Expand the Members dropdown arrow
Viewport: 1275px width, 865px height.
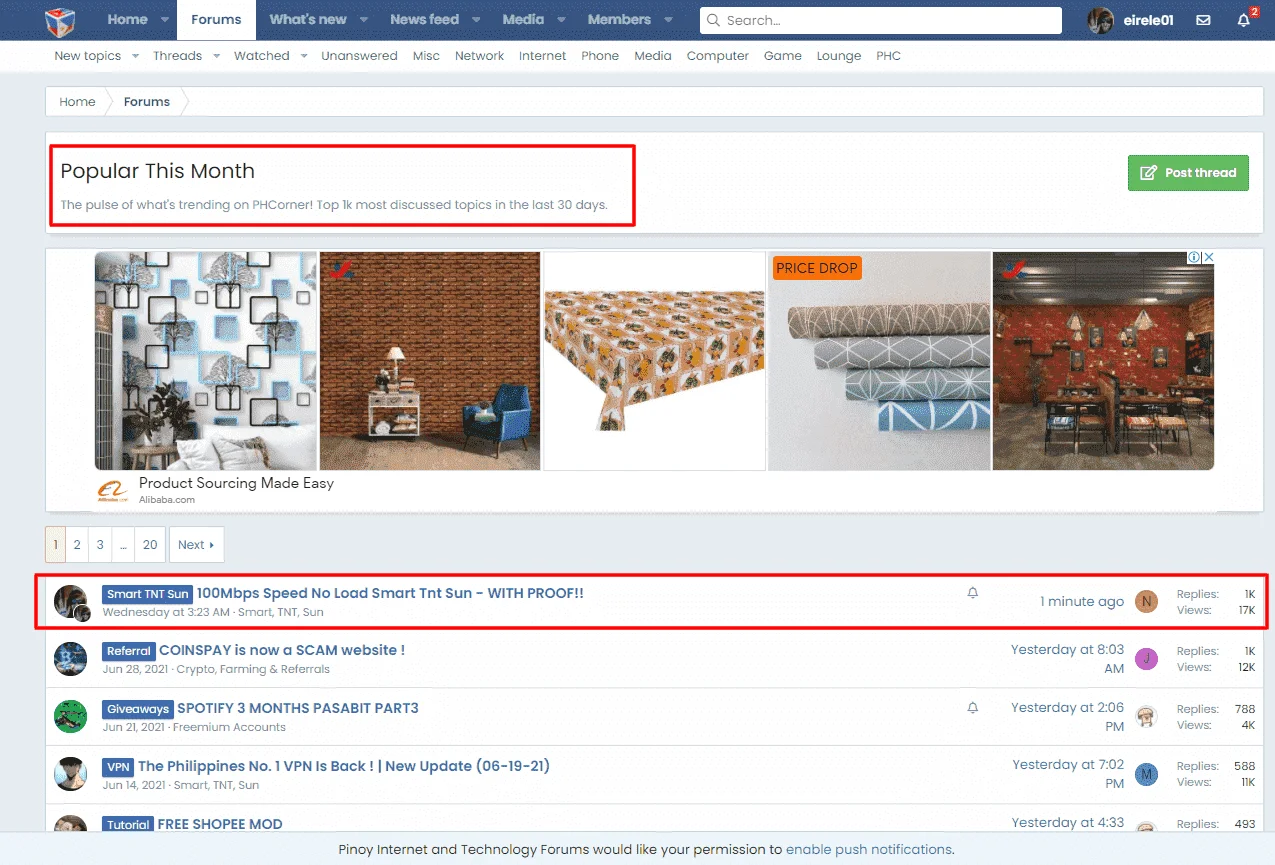pyautogui.click(x=668, y=20)
